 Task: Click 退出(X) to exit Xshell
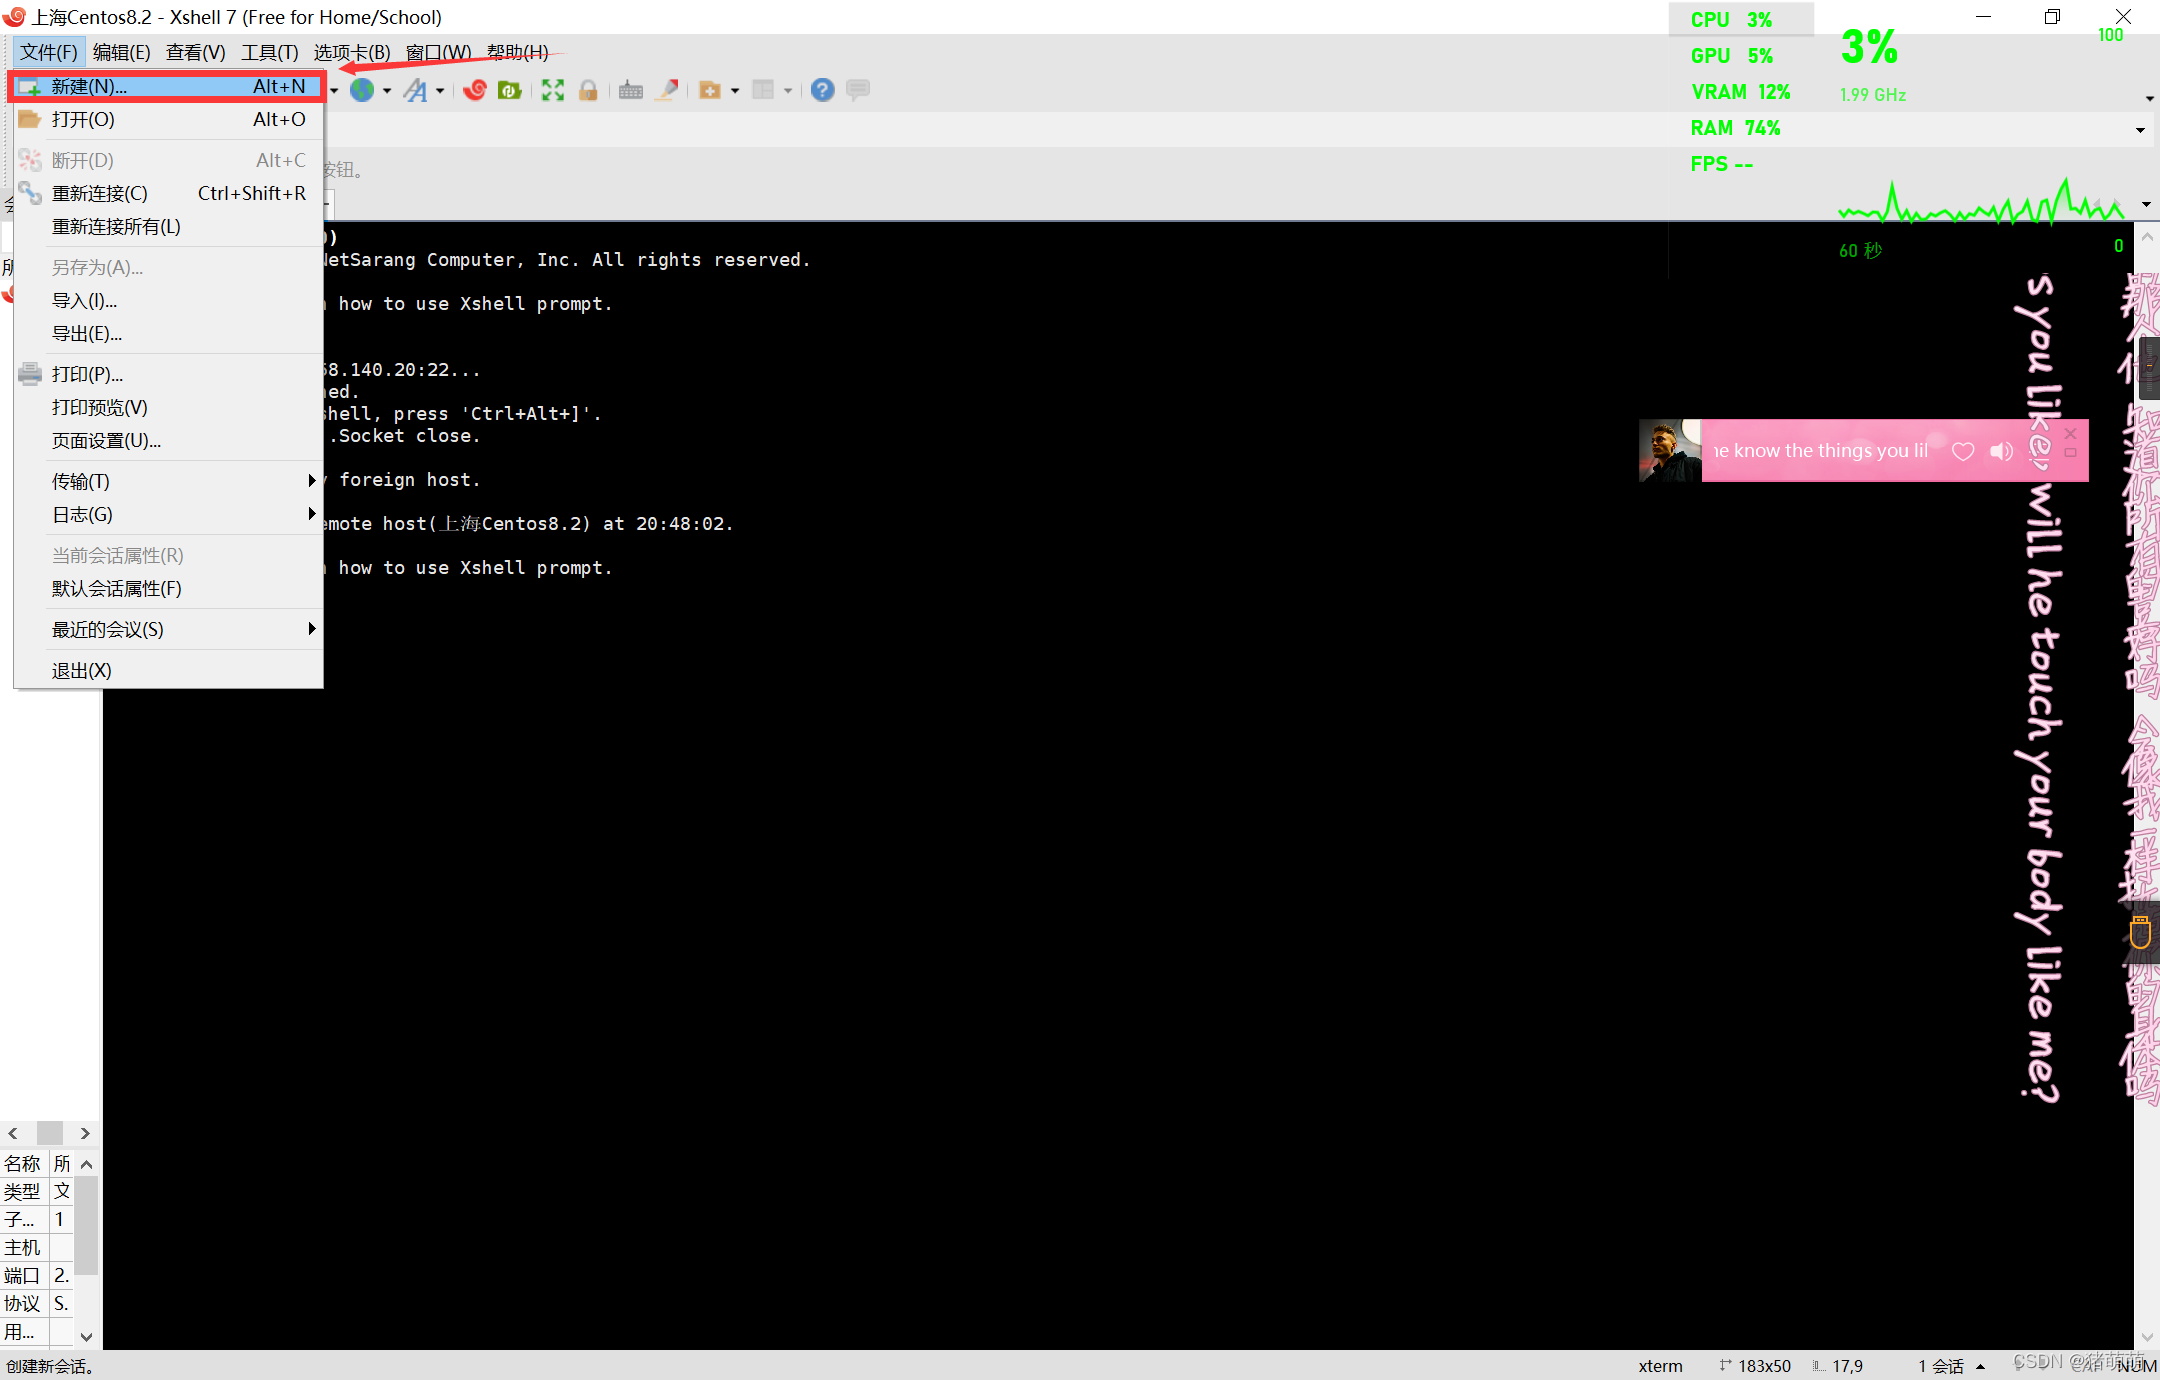pyautogui.click(x=82, y=670)
